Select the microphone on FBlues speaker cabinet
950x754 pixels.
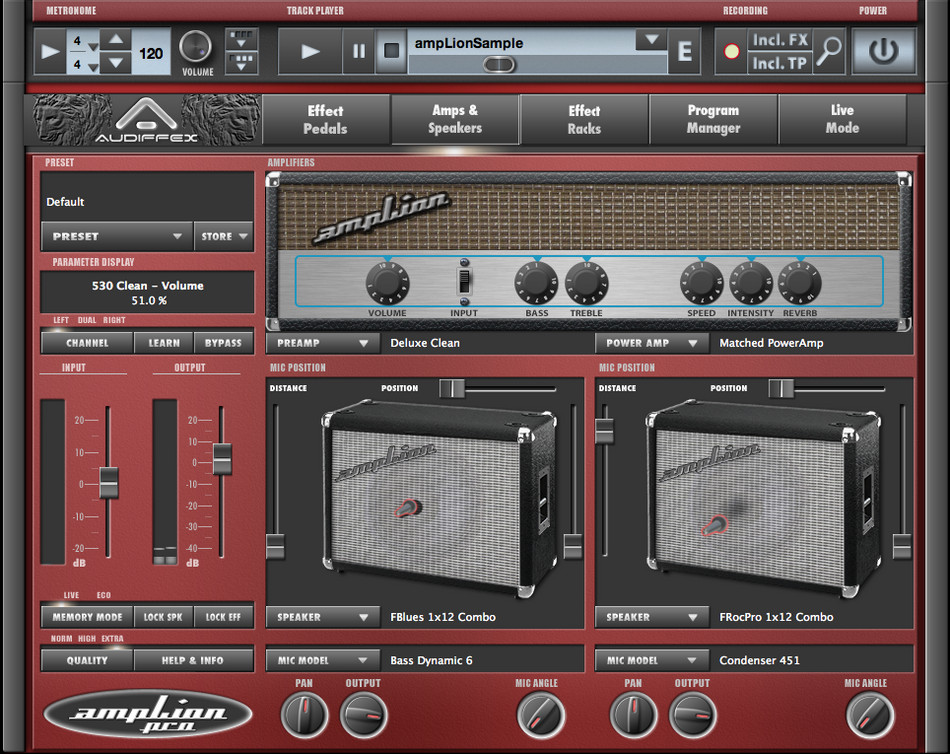point(408,508)
